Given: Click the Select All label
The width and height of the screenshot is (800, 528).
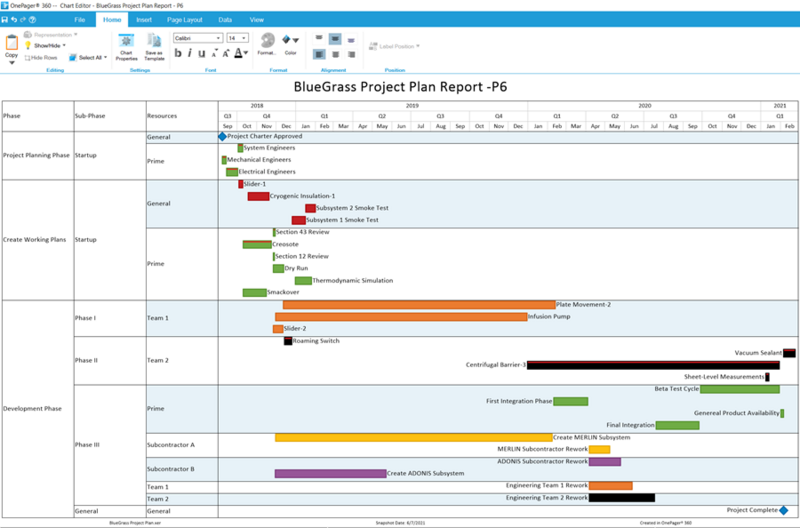Looking at the screenshot, I should 90,58.
